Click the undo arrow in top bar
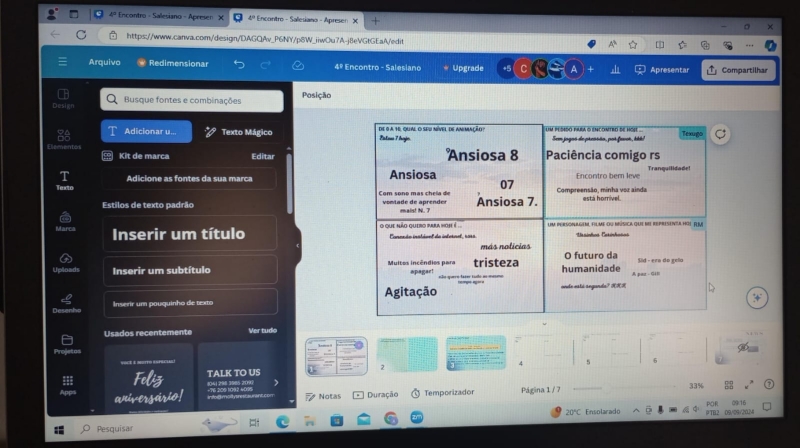Viewport: 800px width, 448px height. click(238, 65)
